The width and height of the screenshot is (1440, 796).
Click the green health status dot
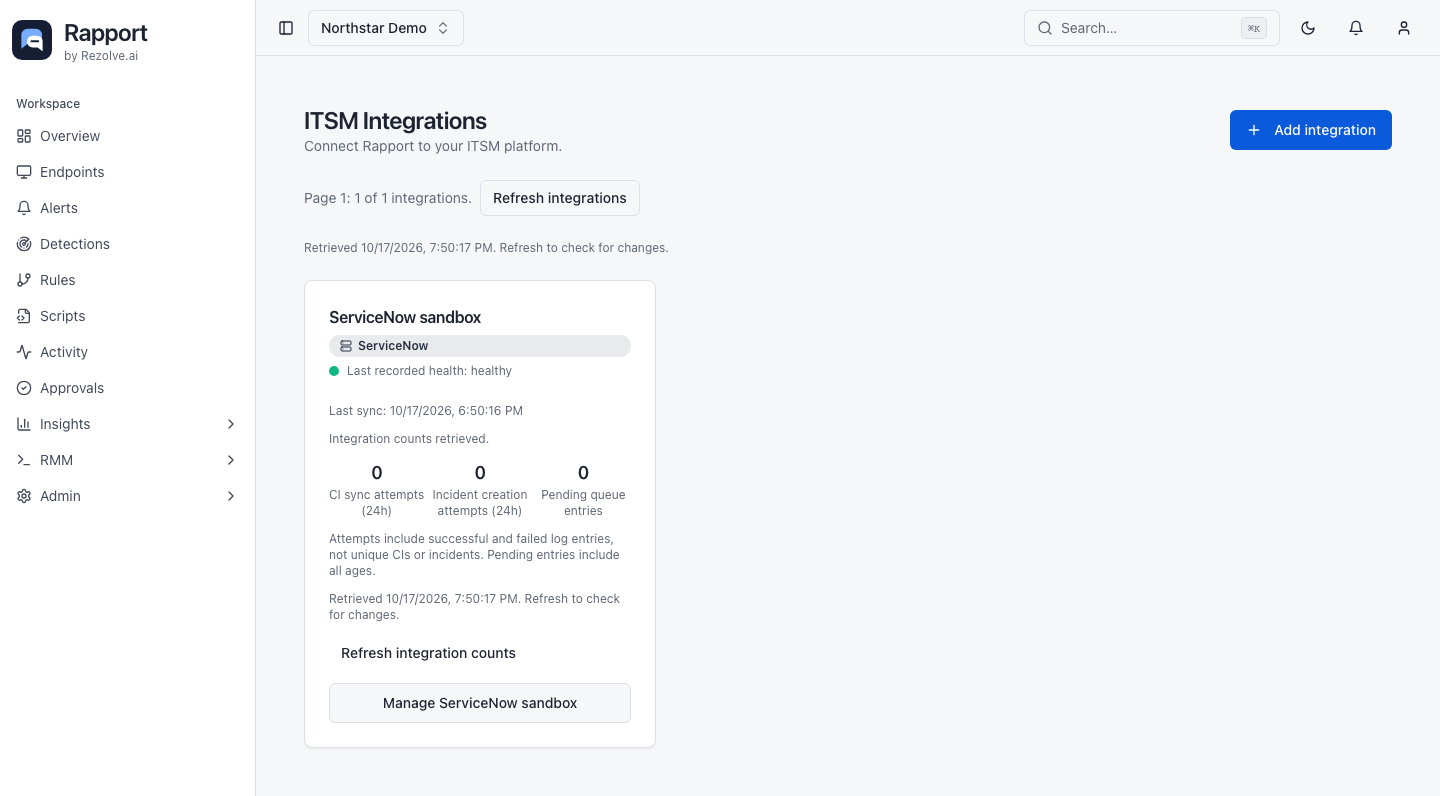[334, 371]
